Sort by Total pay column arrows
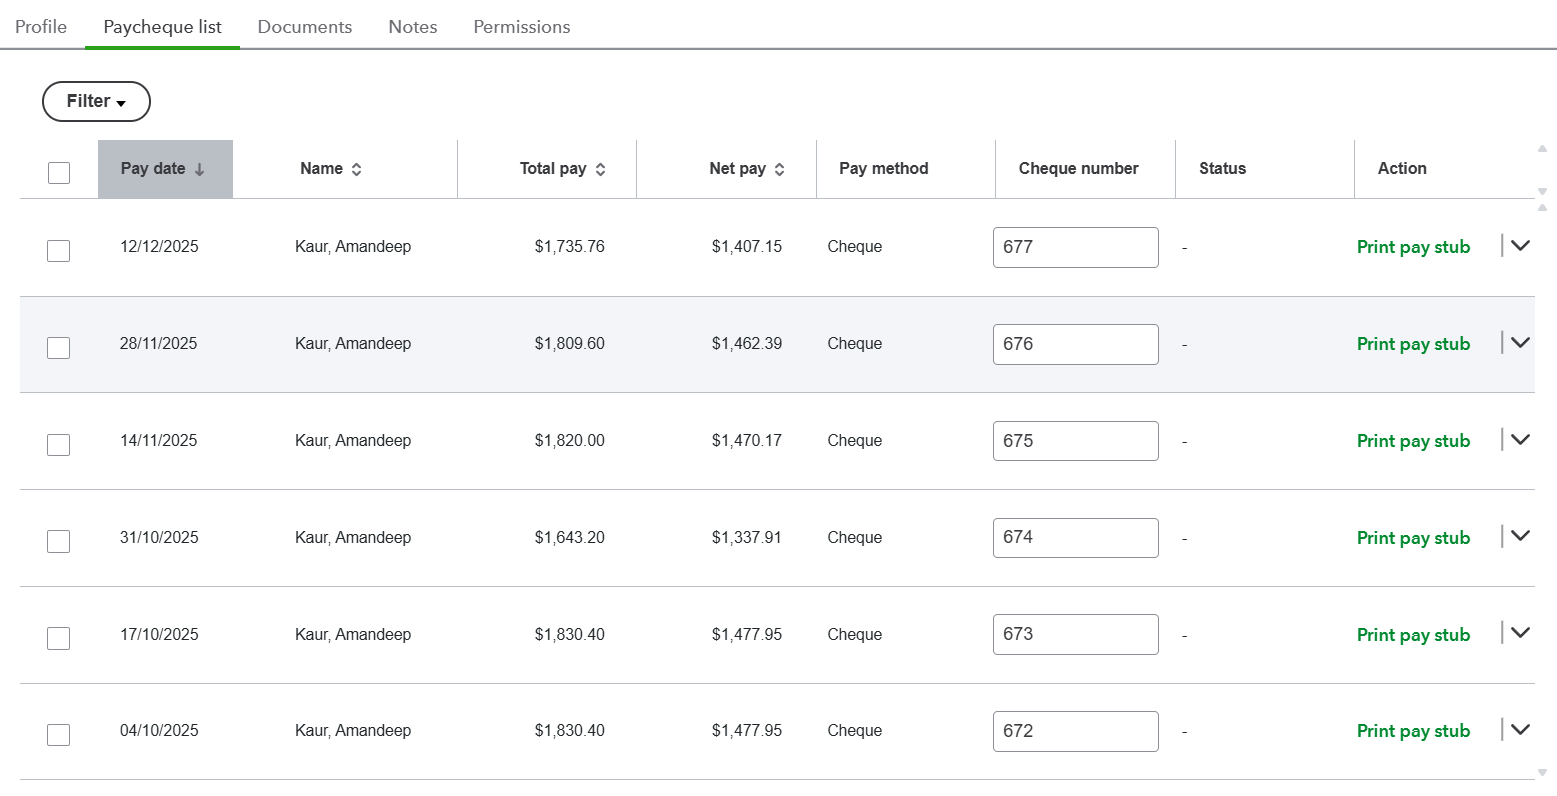This screenshot has height=796, width=1557. (x=600, y=169)
